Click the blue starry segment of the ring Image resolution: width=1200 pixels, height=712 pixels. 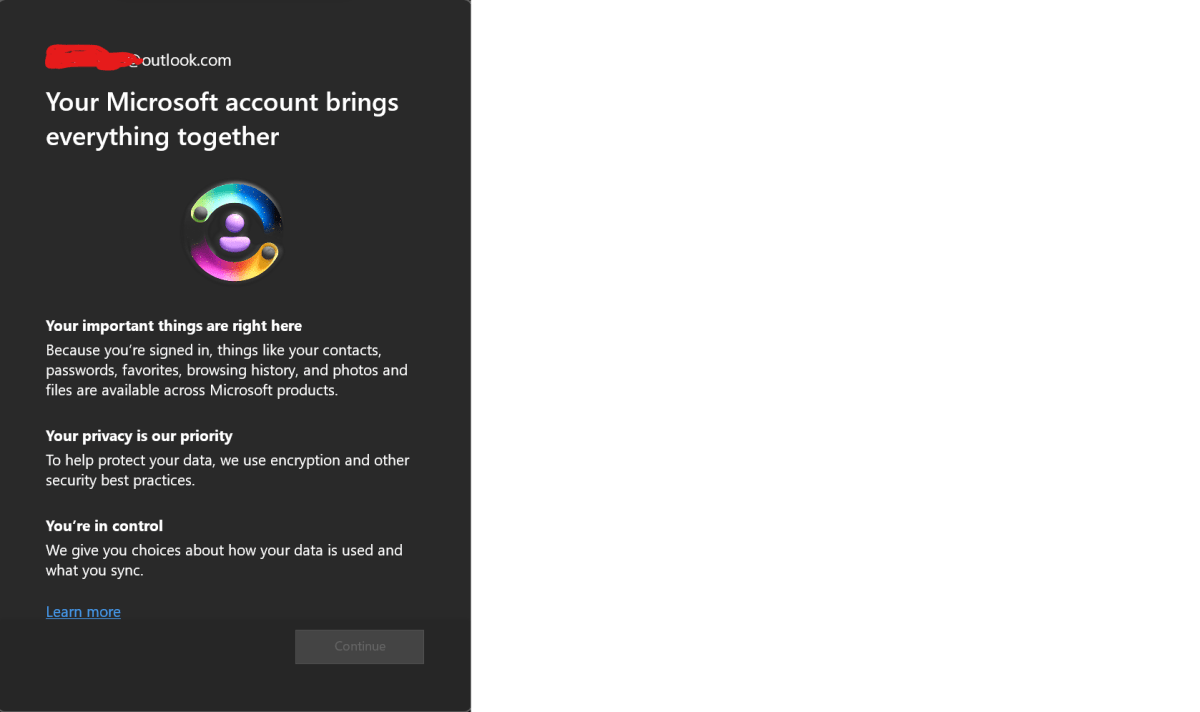pyautogui.click(x=262, y=205)
